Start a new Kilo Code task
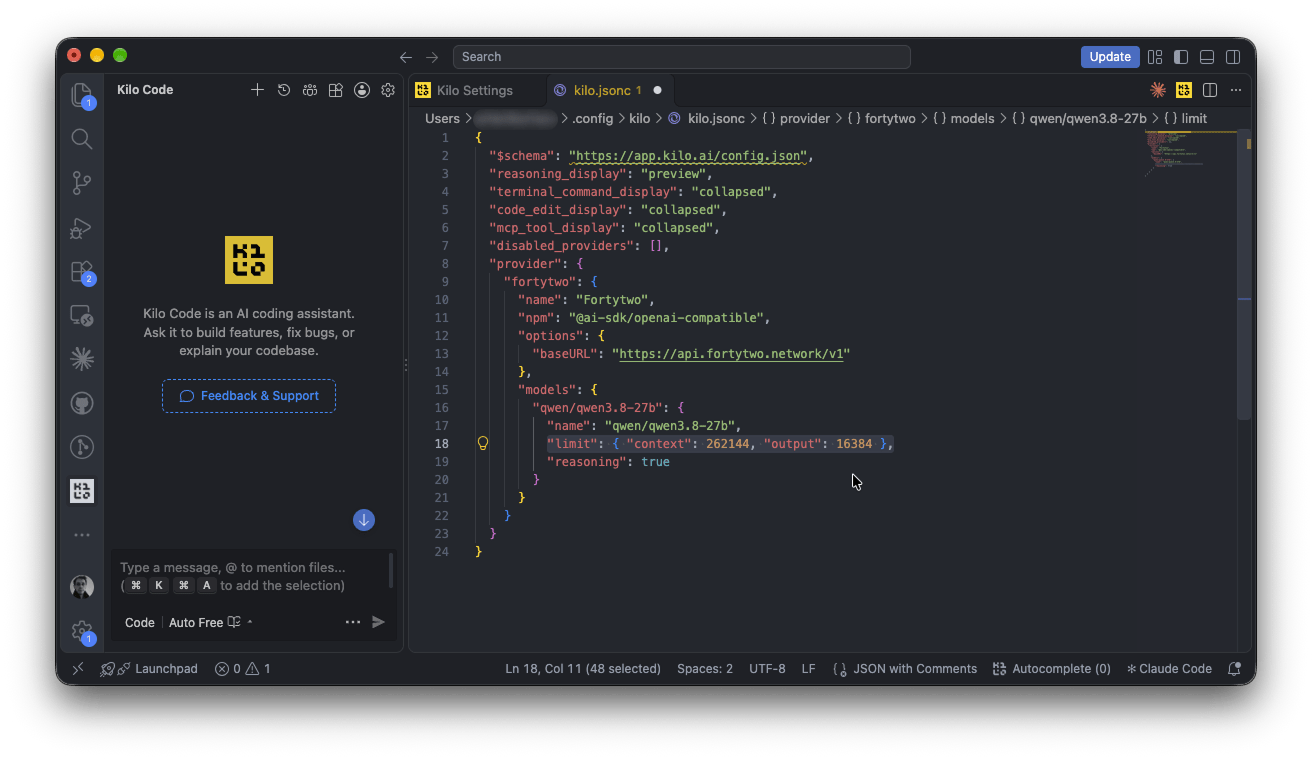 coord(257,90)
